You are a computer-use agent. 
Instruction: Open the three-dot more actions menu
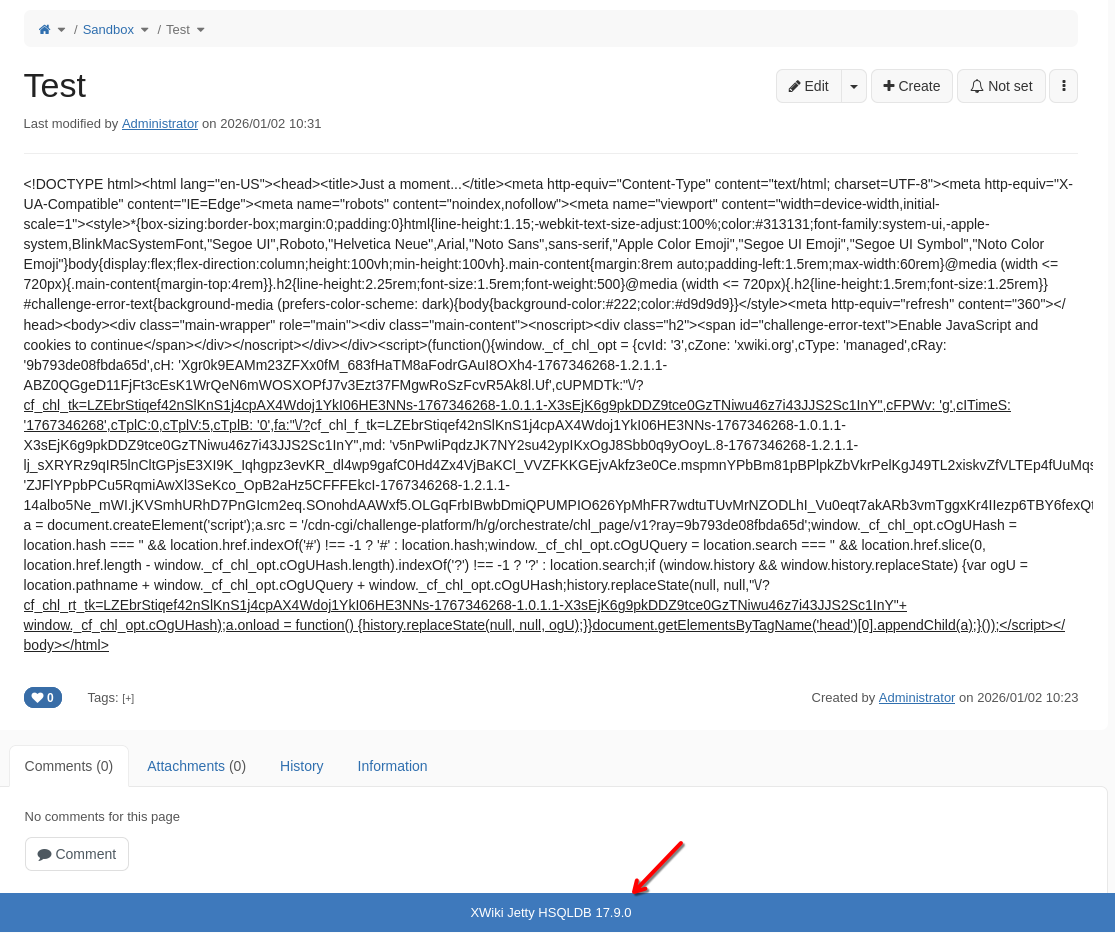1063,86
